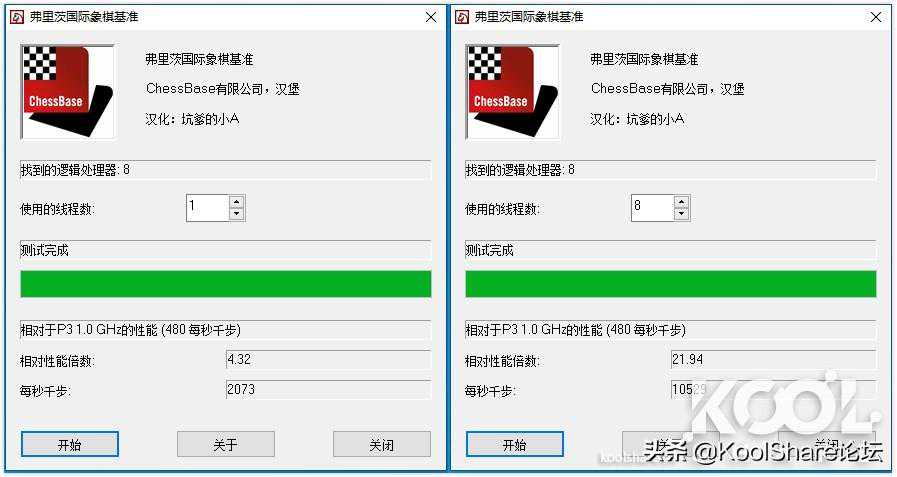This screenshot has width=897, height=477.
Task: Click the green progress bar in right window
Action: [x=670, y=284]
